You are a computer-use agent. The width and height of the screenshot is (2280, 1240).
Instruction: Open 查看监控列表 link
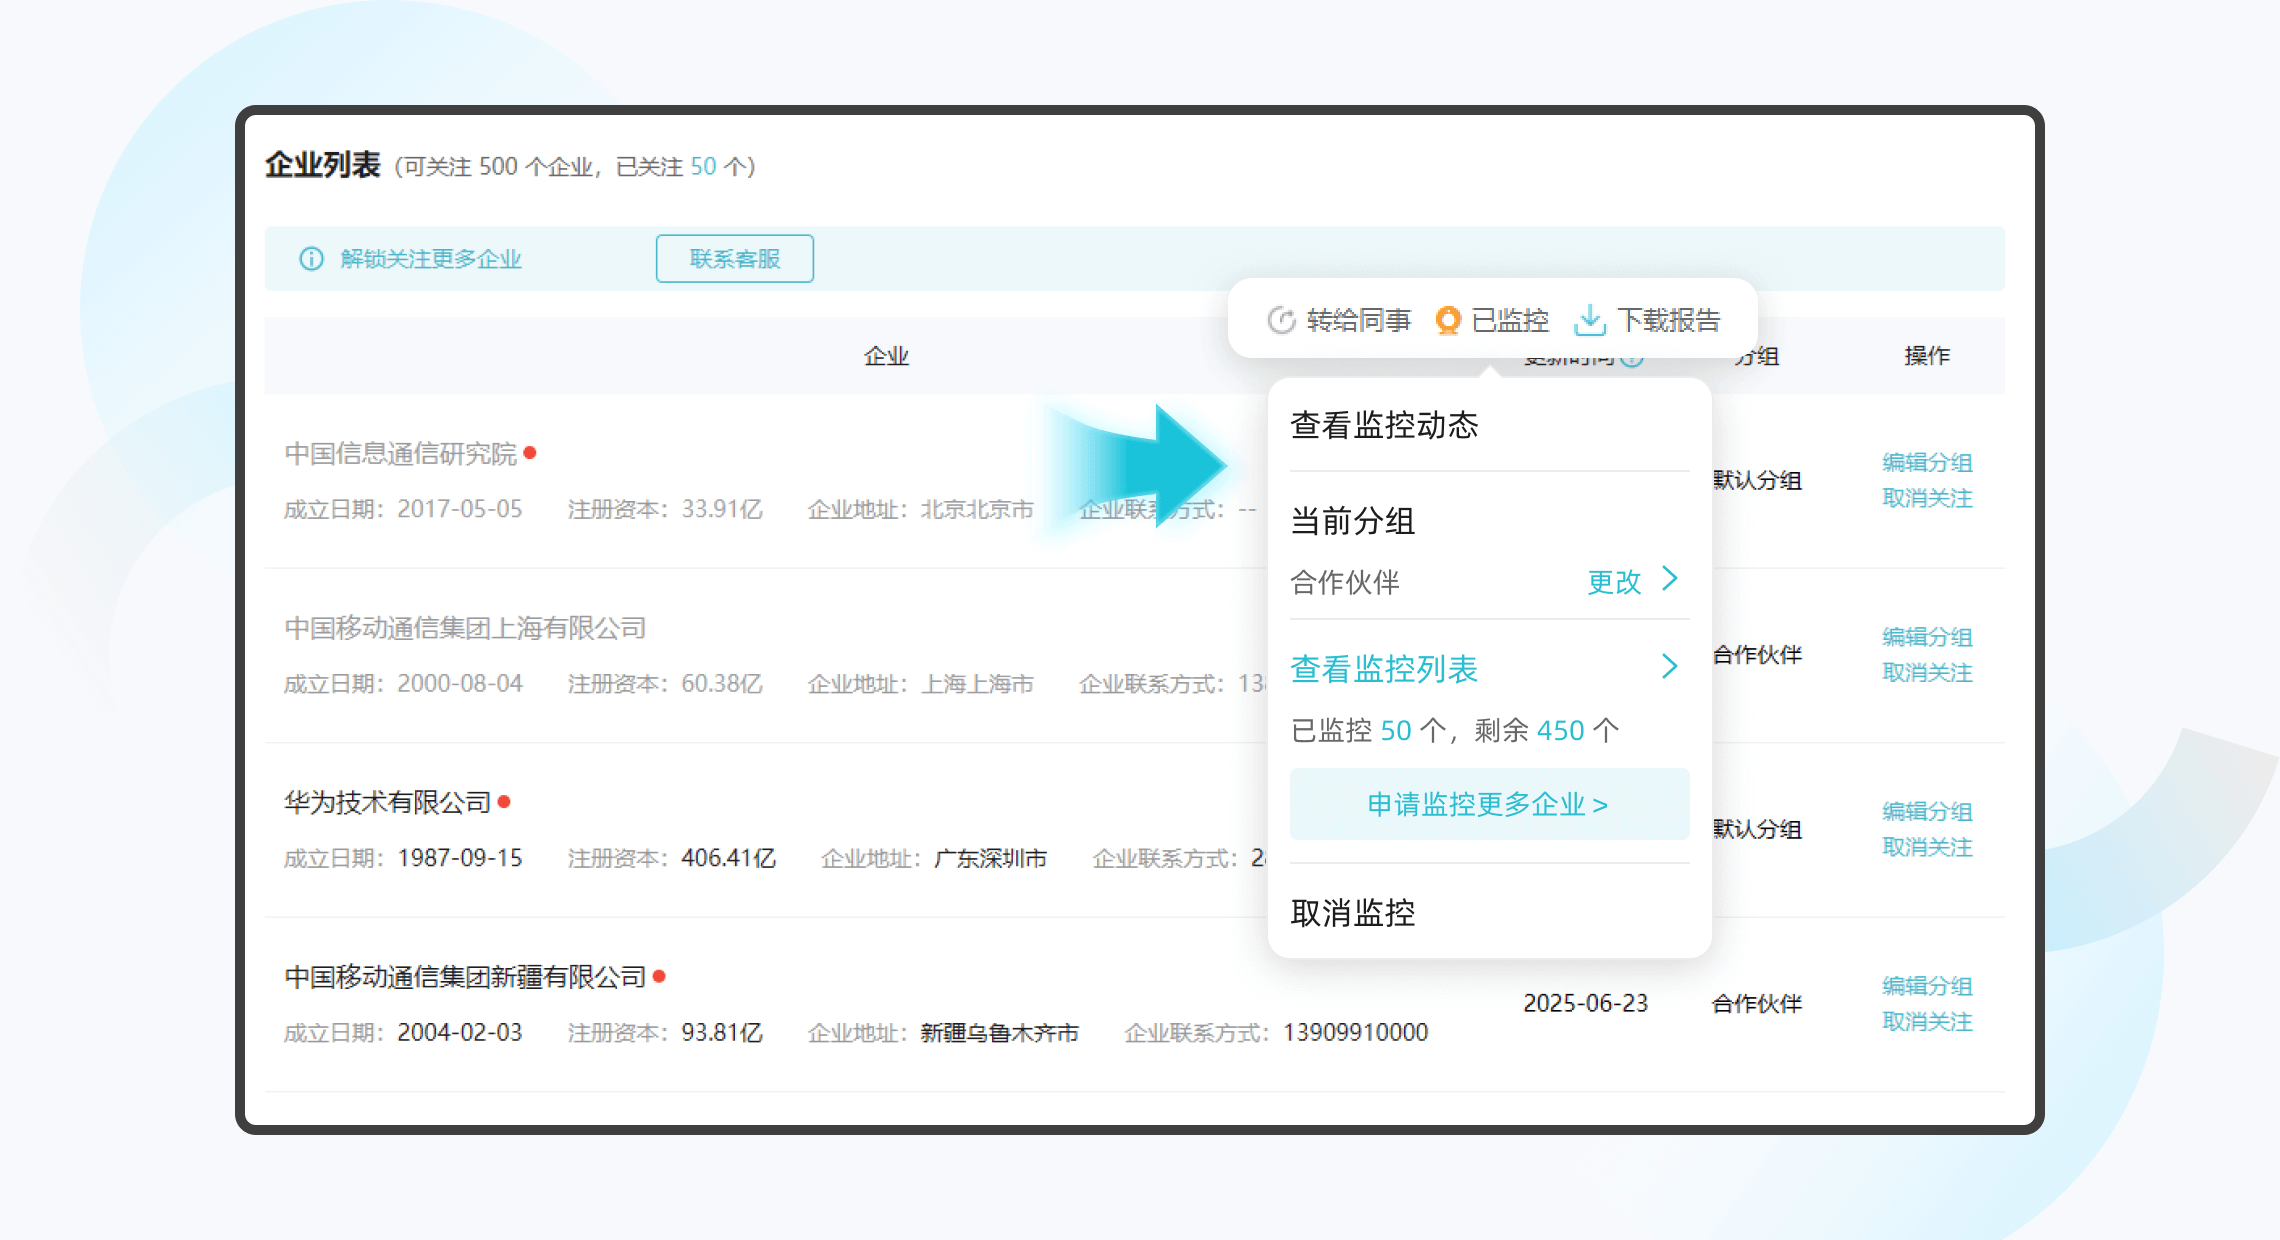coord(1384,669)
